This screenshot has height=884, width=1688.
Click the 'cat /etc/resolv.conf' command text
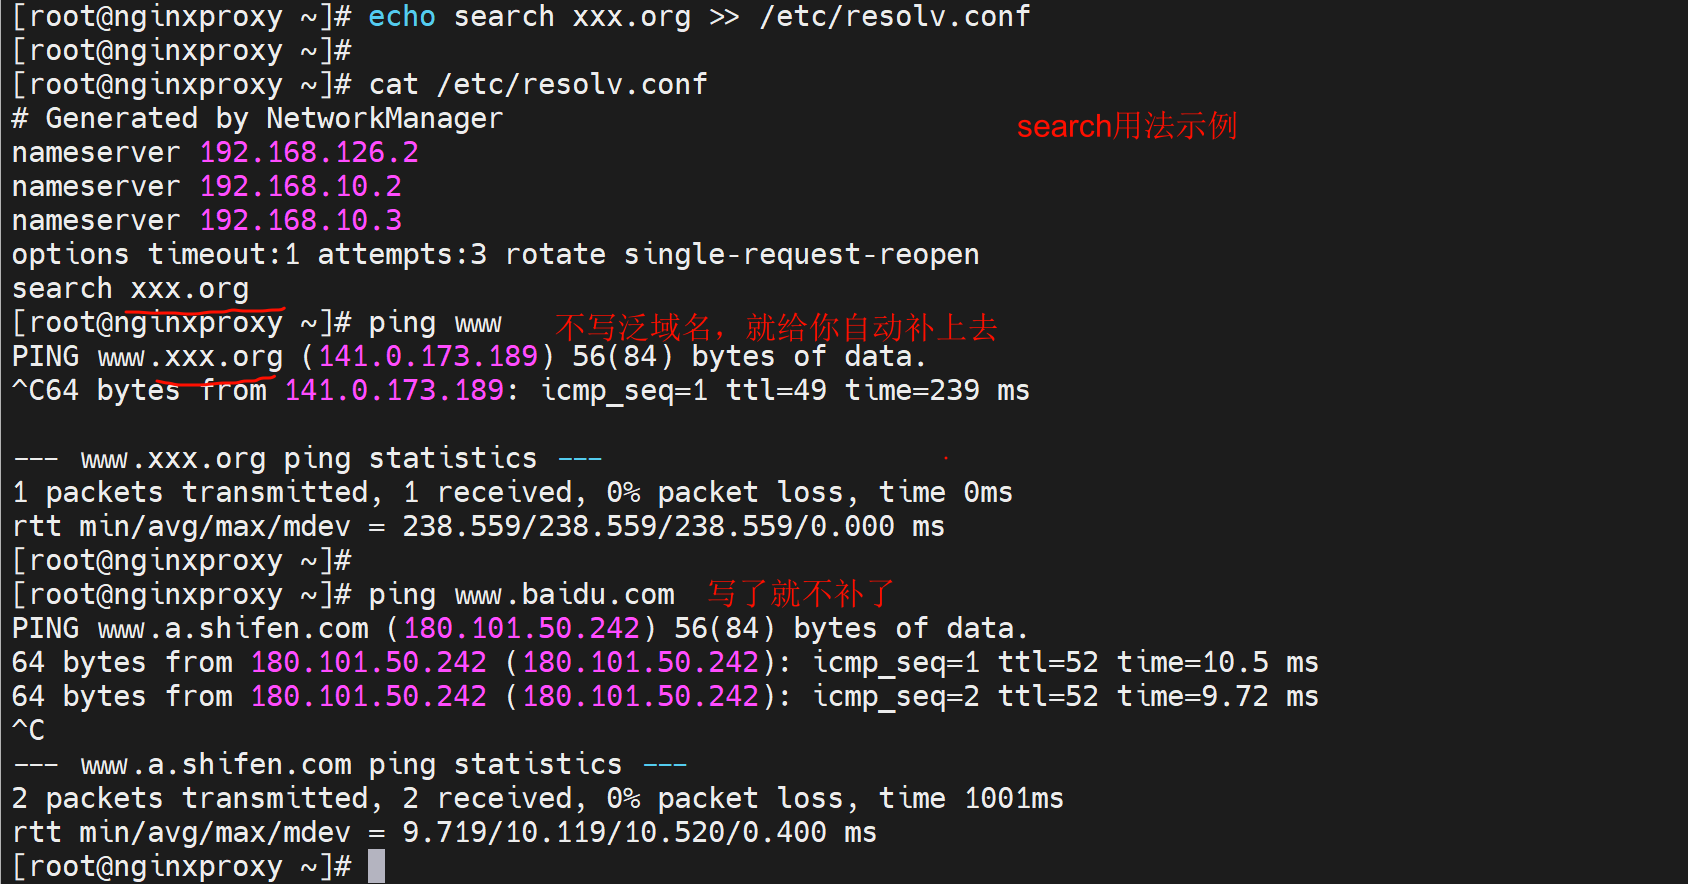pos(538,85)
